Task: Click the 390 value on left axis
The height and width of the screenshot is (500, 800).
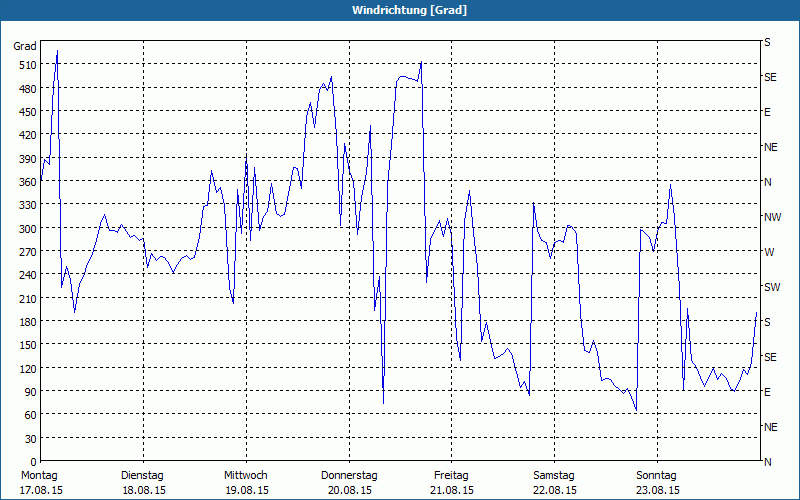Action: [28, 159]
